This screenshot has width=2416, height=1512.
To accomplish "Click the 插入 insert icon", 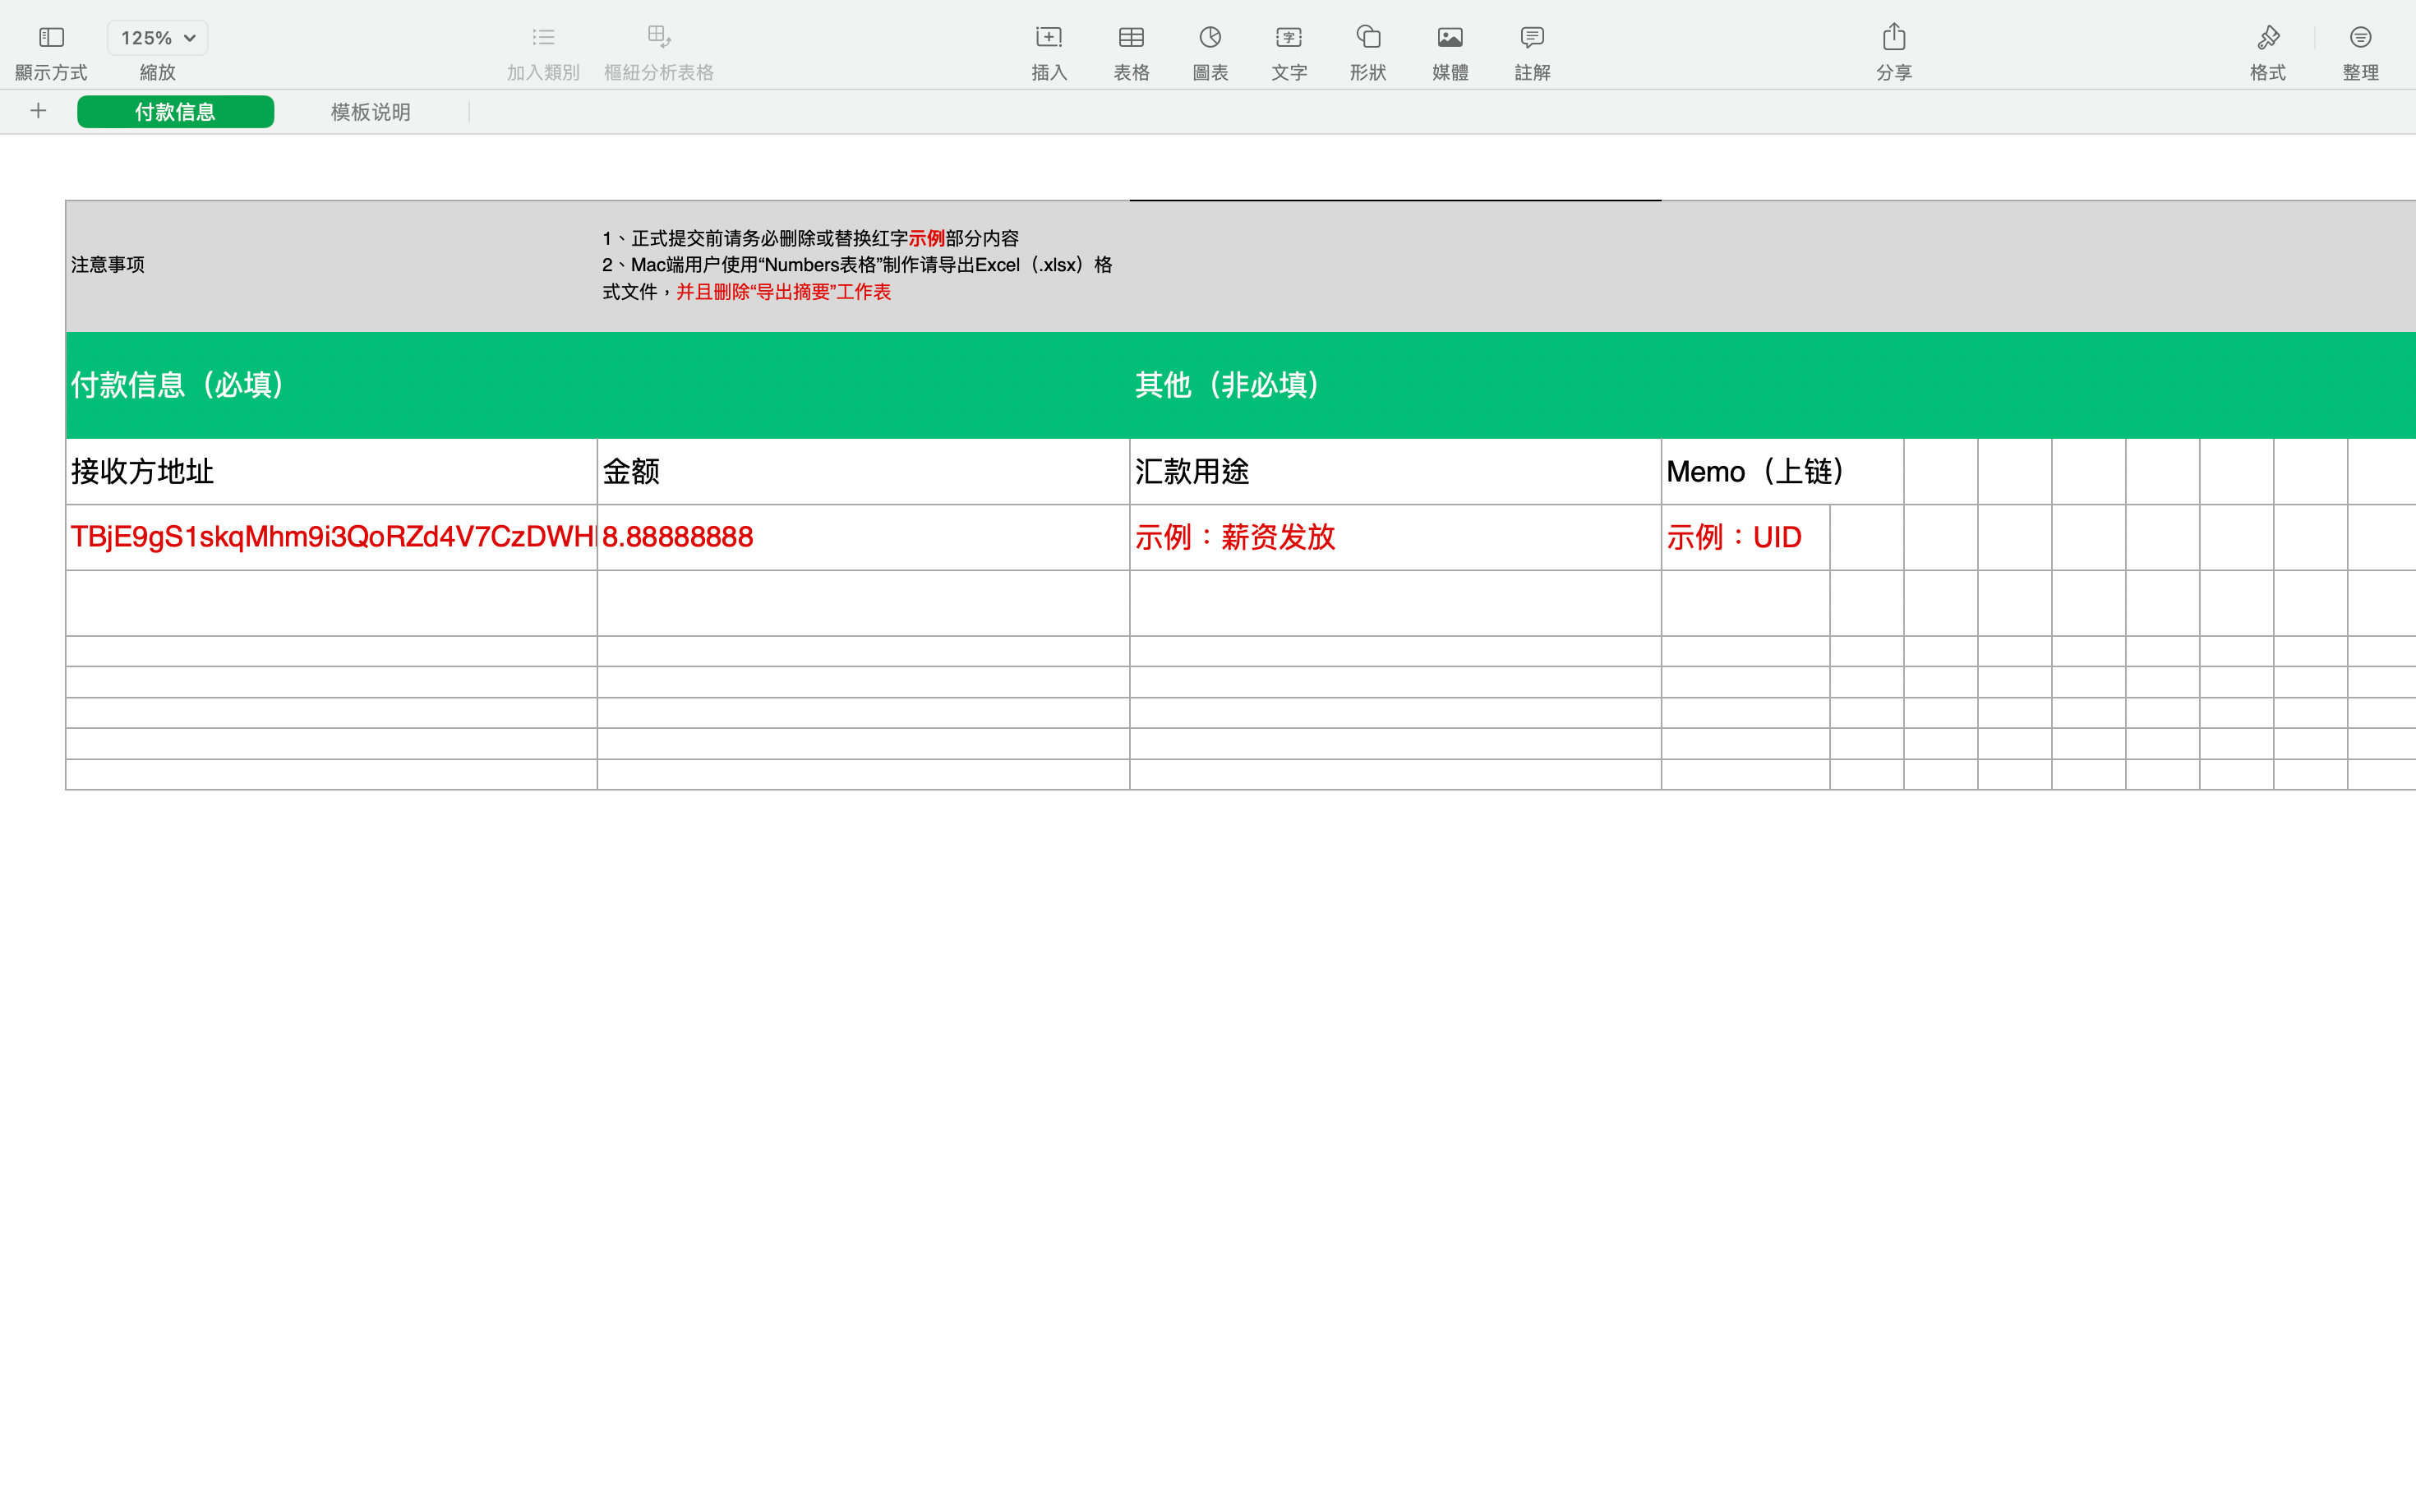I will tap(1048, 38).
